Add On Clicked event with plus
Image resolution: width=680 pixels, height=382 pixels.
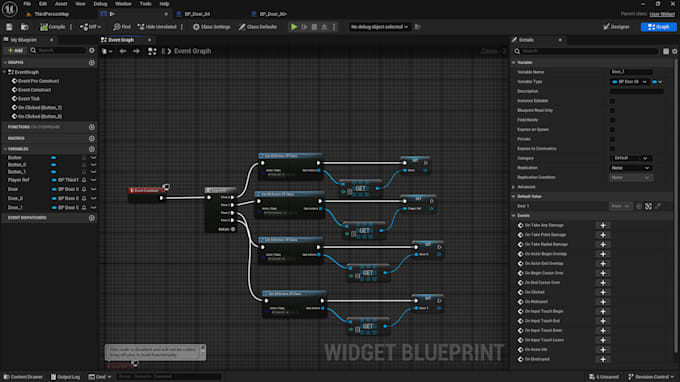coord(603,292)
